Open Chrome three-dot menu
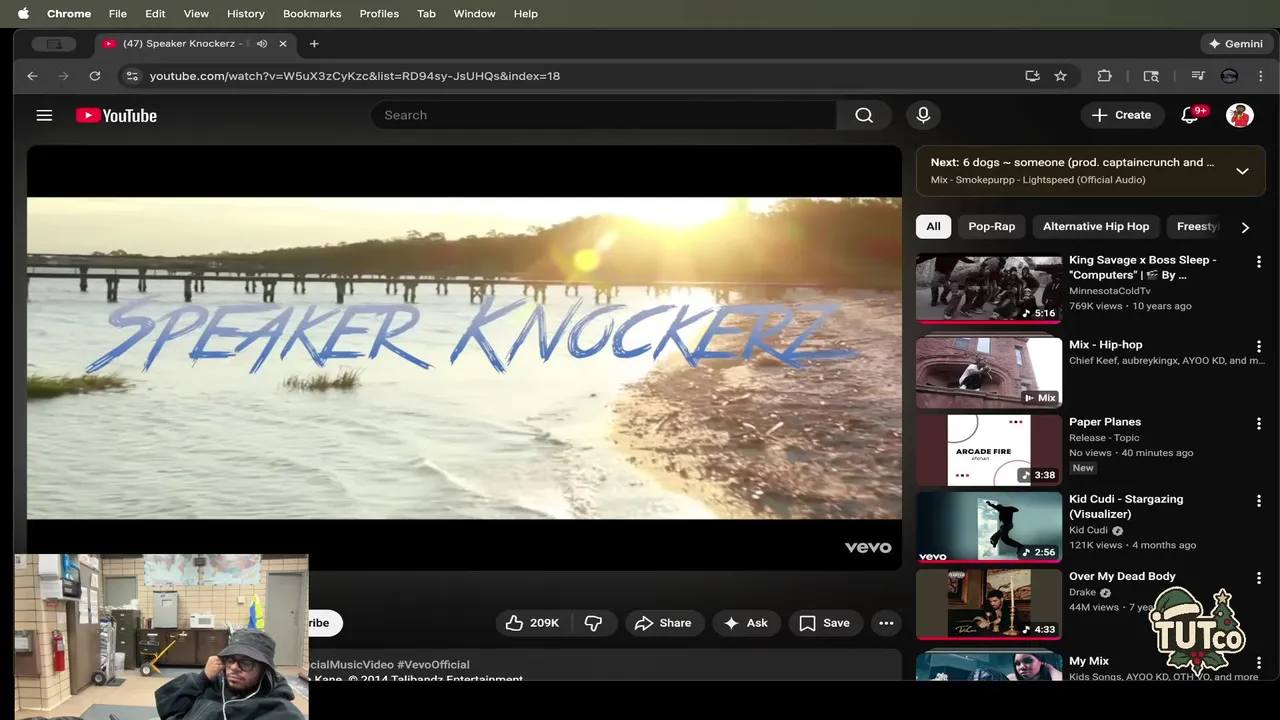Viewport: 1280px width, 720px height. pos(1260,76)
